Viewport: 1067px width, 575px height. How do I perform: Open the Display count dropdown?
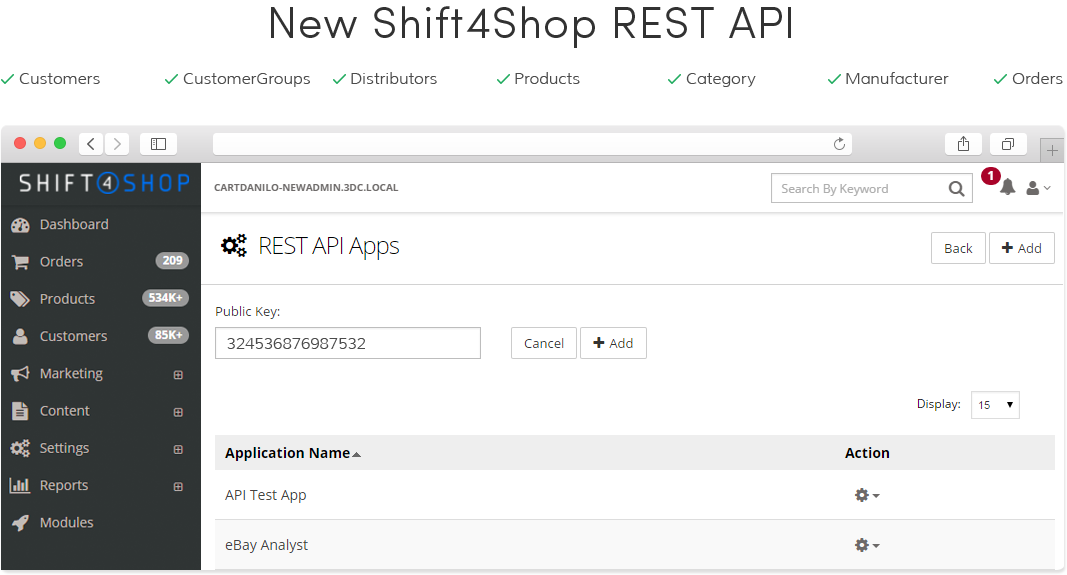point(995,405)
